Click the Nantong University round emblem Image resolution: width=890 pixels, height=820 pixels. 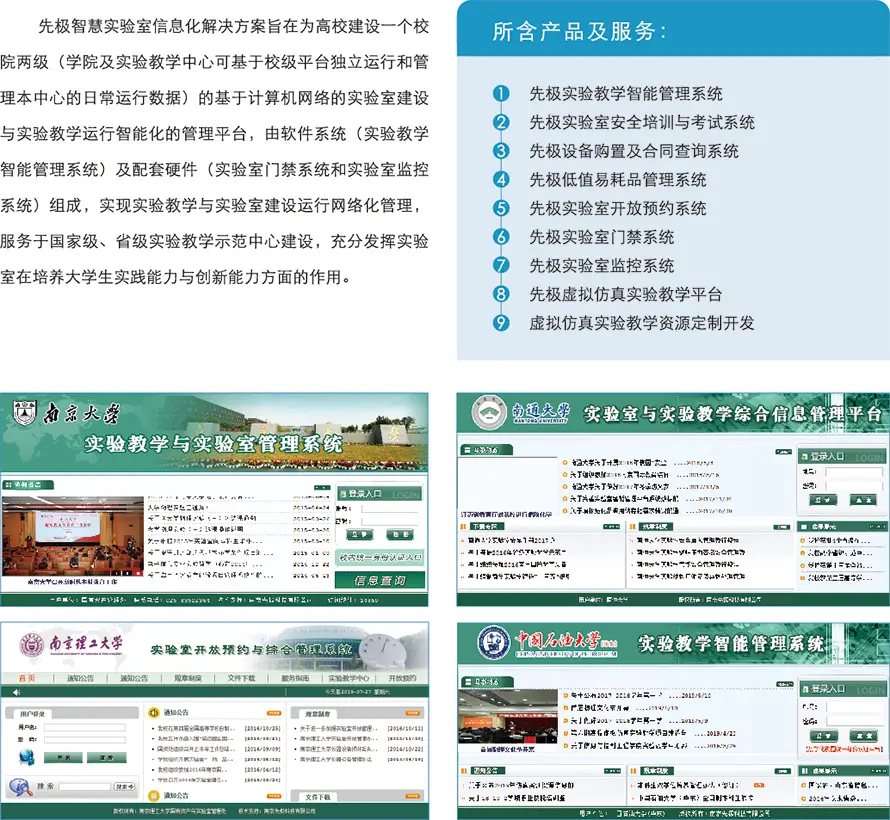[x=489, y=413]
